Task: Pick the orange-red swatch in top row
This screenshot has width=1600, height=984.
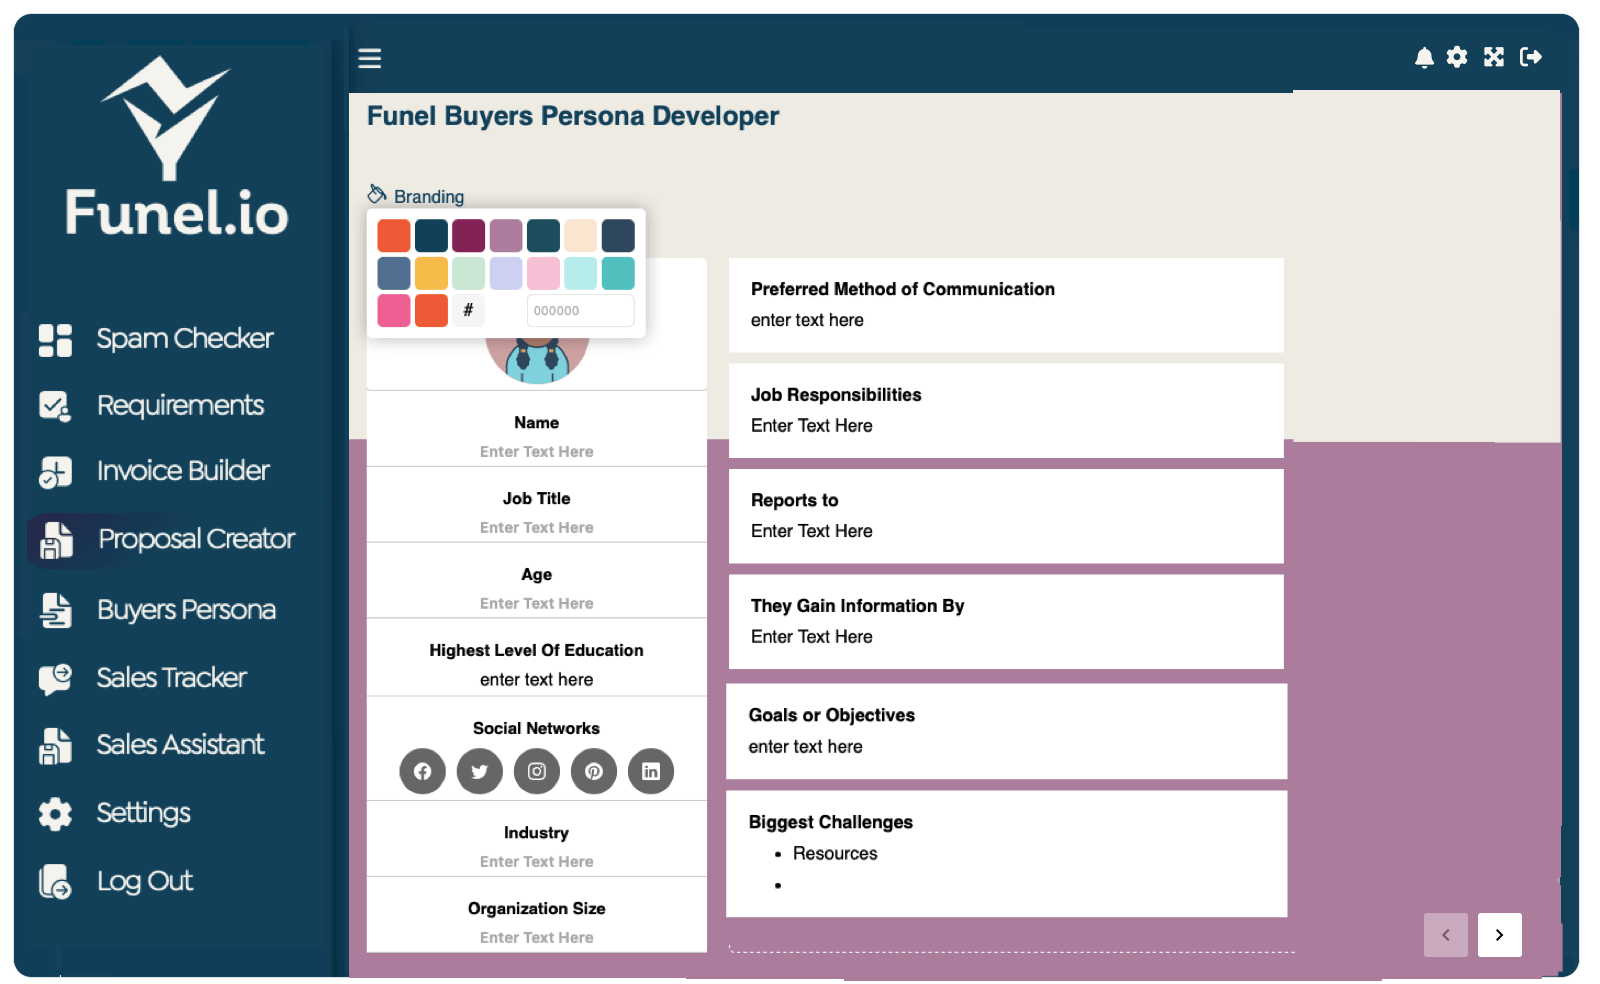Action: [x=394, y=236]
